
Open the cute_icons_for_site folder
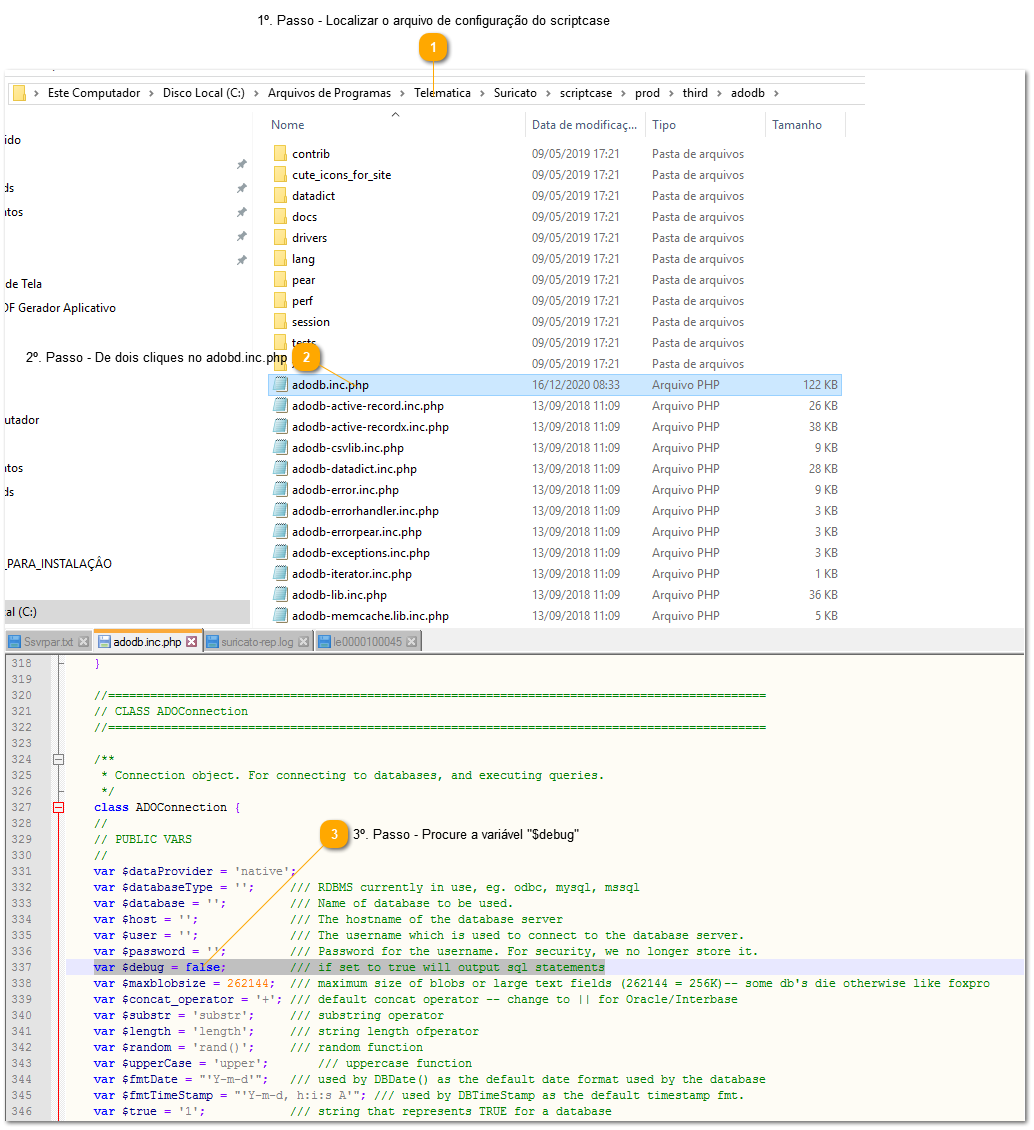[x=342, y=174]
